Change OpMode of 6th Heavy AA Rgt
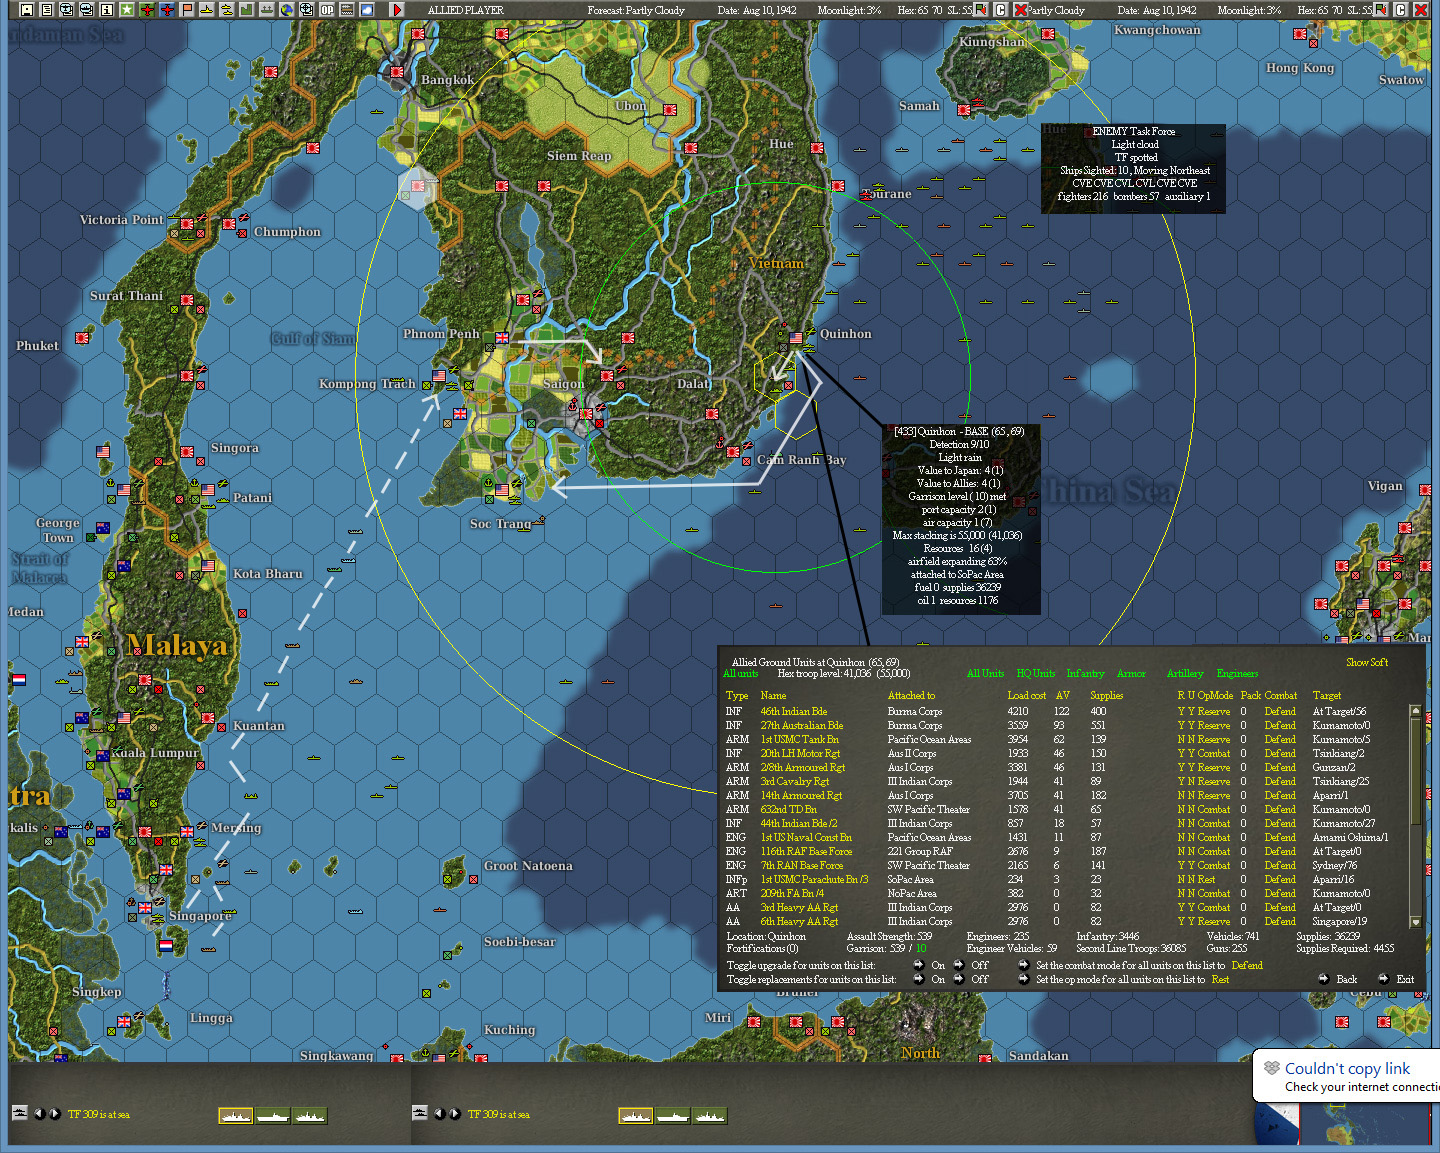This screenshot has width=1440, height=1153. [1214, 922]
